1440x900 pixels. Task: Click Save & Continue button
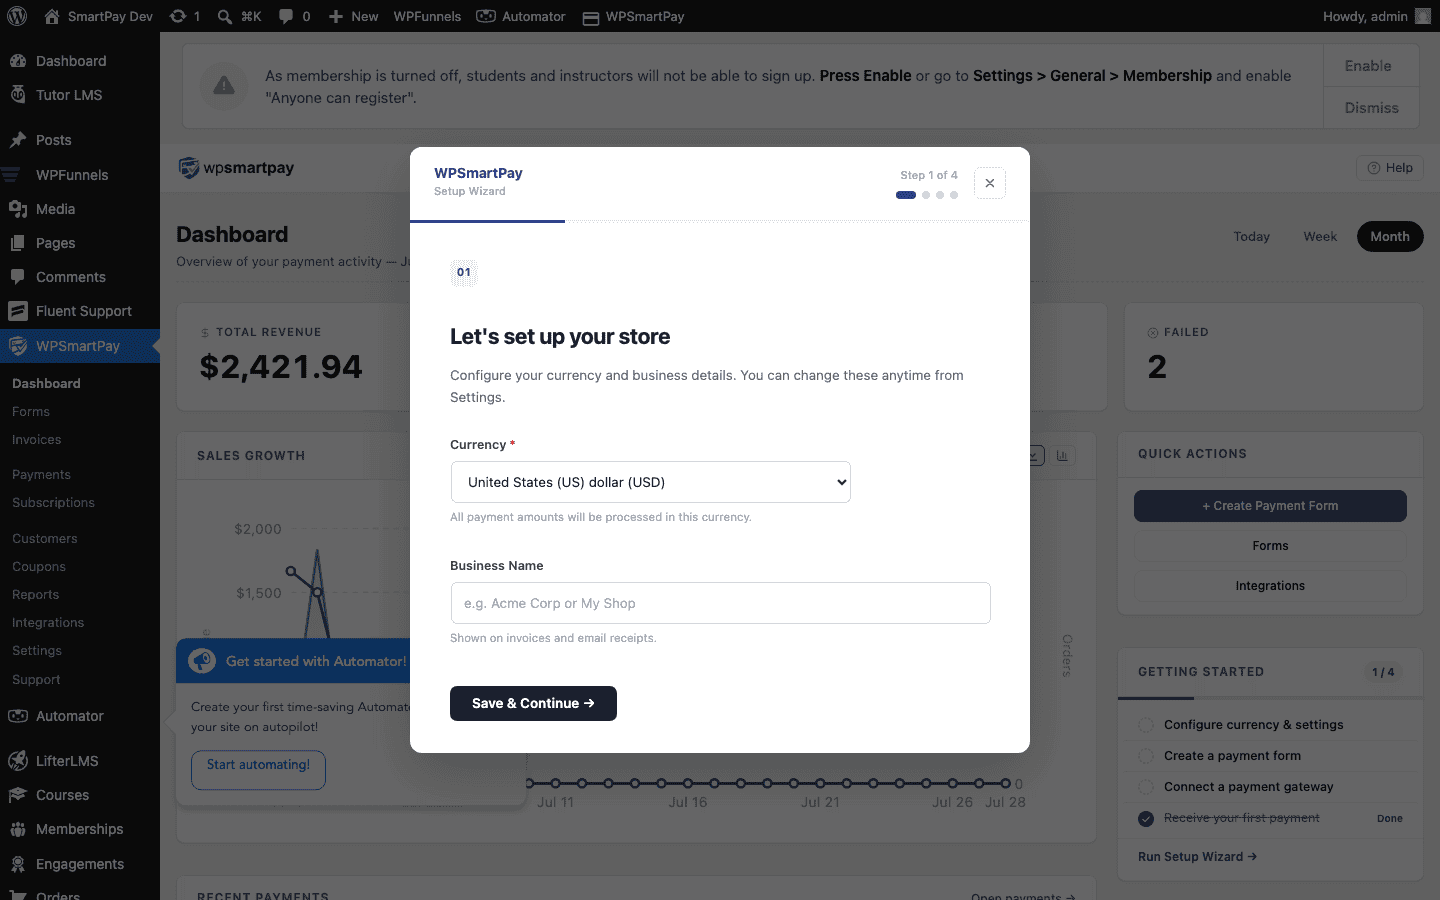(x=533, y=703)
